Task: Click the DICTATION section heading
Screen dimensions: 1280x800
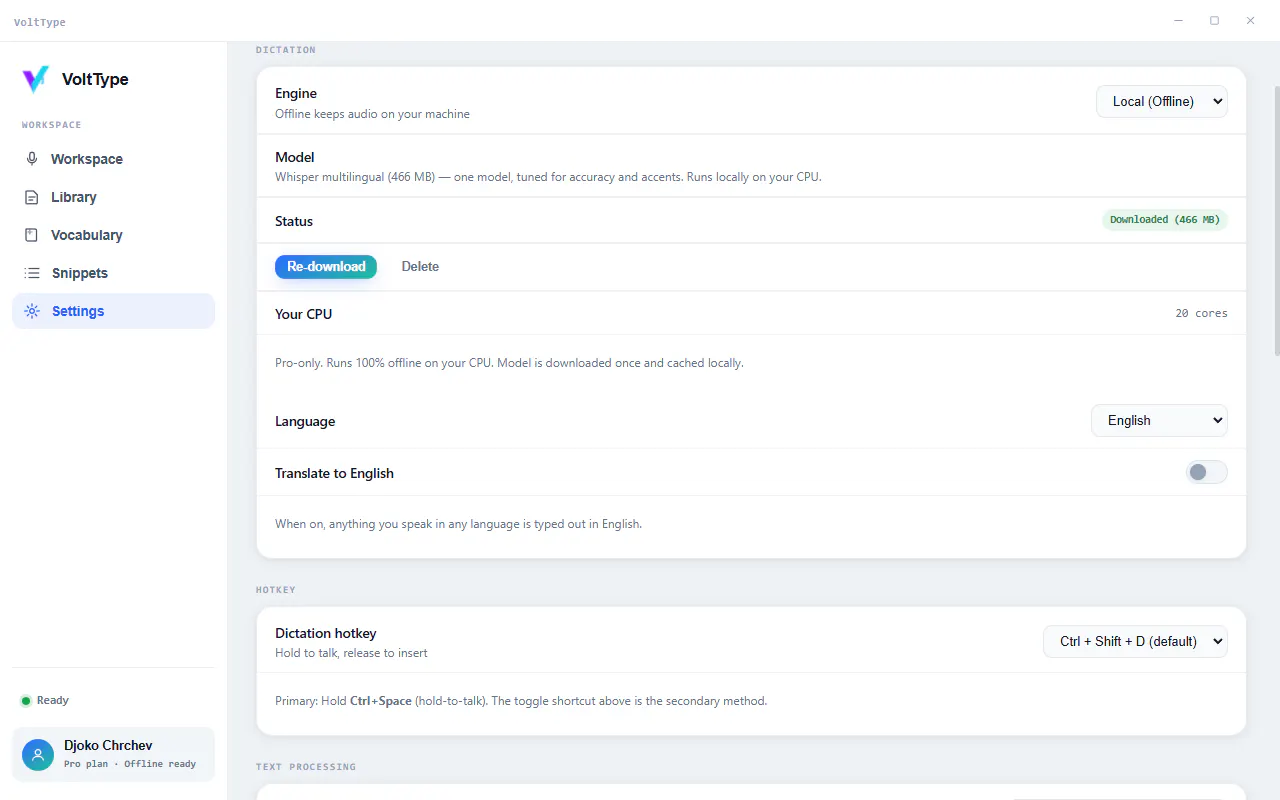Action: click(285, 50)
